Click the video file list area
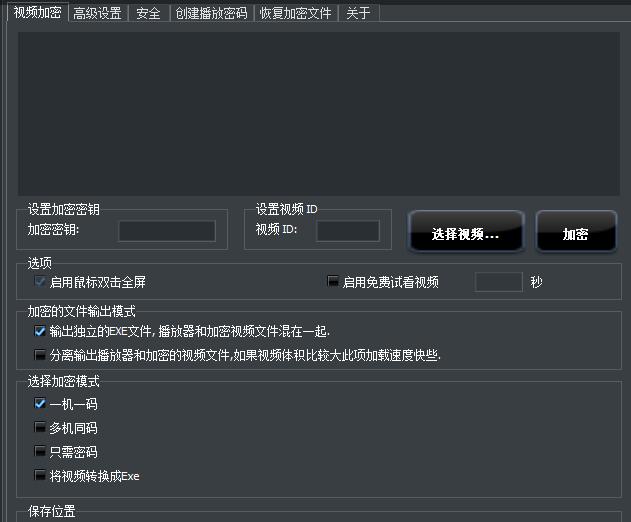631x522 pixels. 319,114
